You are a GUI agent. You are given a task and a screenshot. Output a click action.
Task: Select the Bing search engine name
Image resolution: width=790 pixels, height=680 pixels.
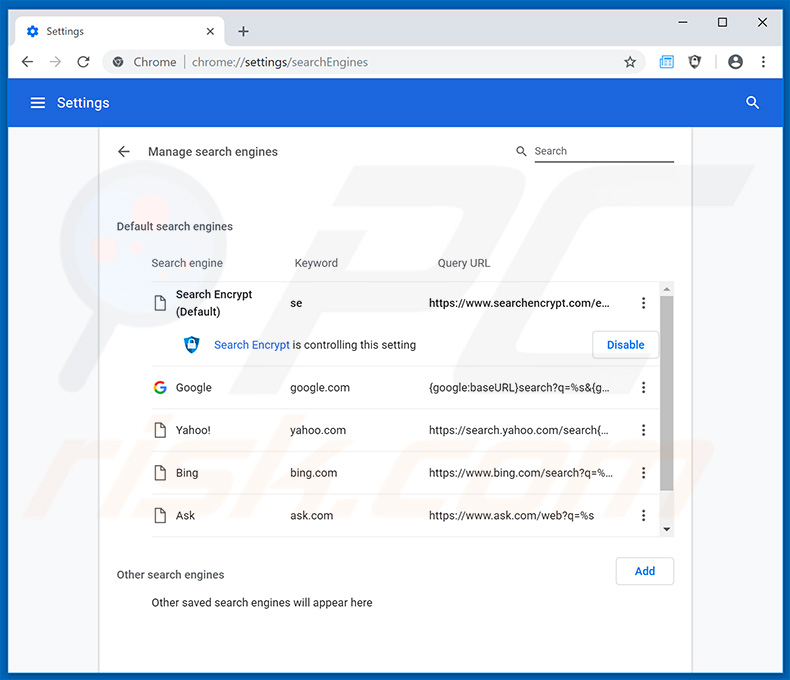pos(187,472)
